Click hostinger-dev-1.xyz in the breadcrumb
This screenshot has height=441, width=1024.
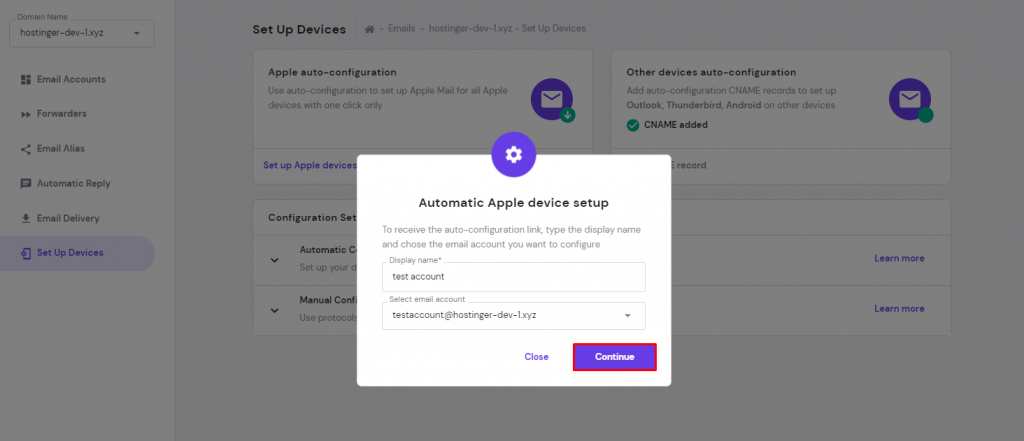(470, 29)
